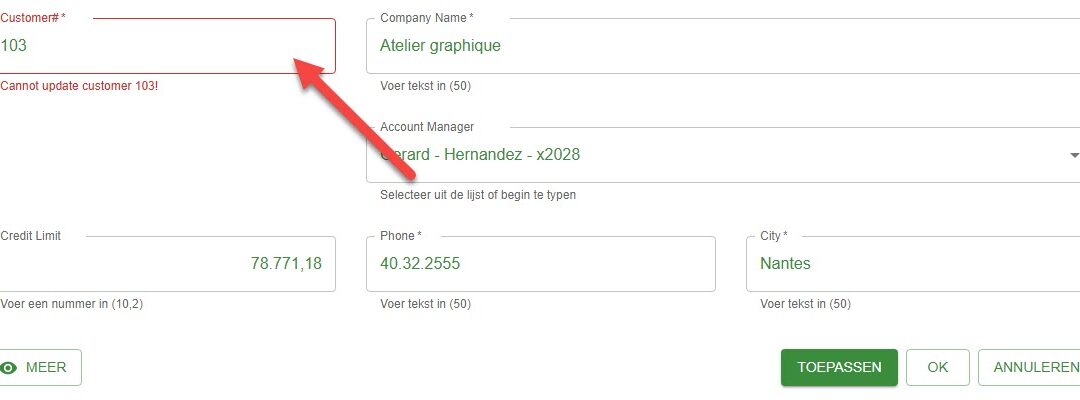Confirm the form with OK
Viewport: 1080px width, 400px height.
coord(937,368)
